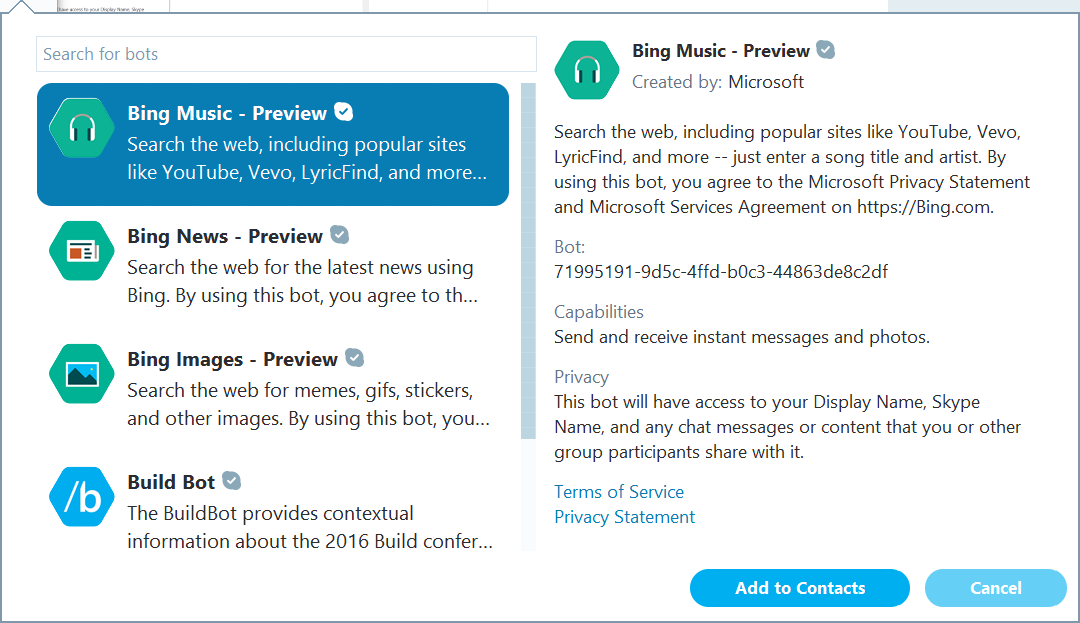Focus the Search for bots field
The width and height of the screenshot is (1080, 623).
(x=286, y=54)
